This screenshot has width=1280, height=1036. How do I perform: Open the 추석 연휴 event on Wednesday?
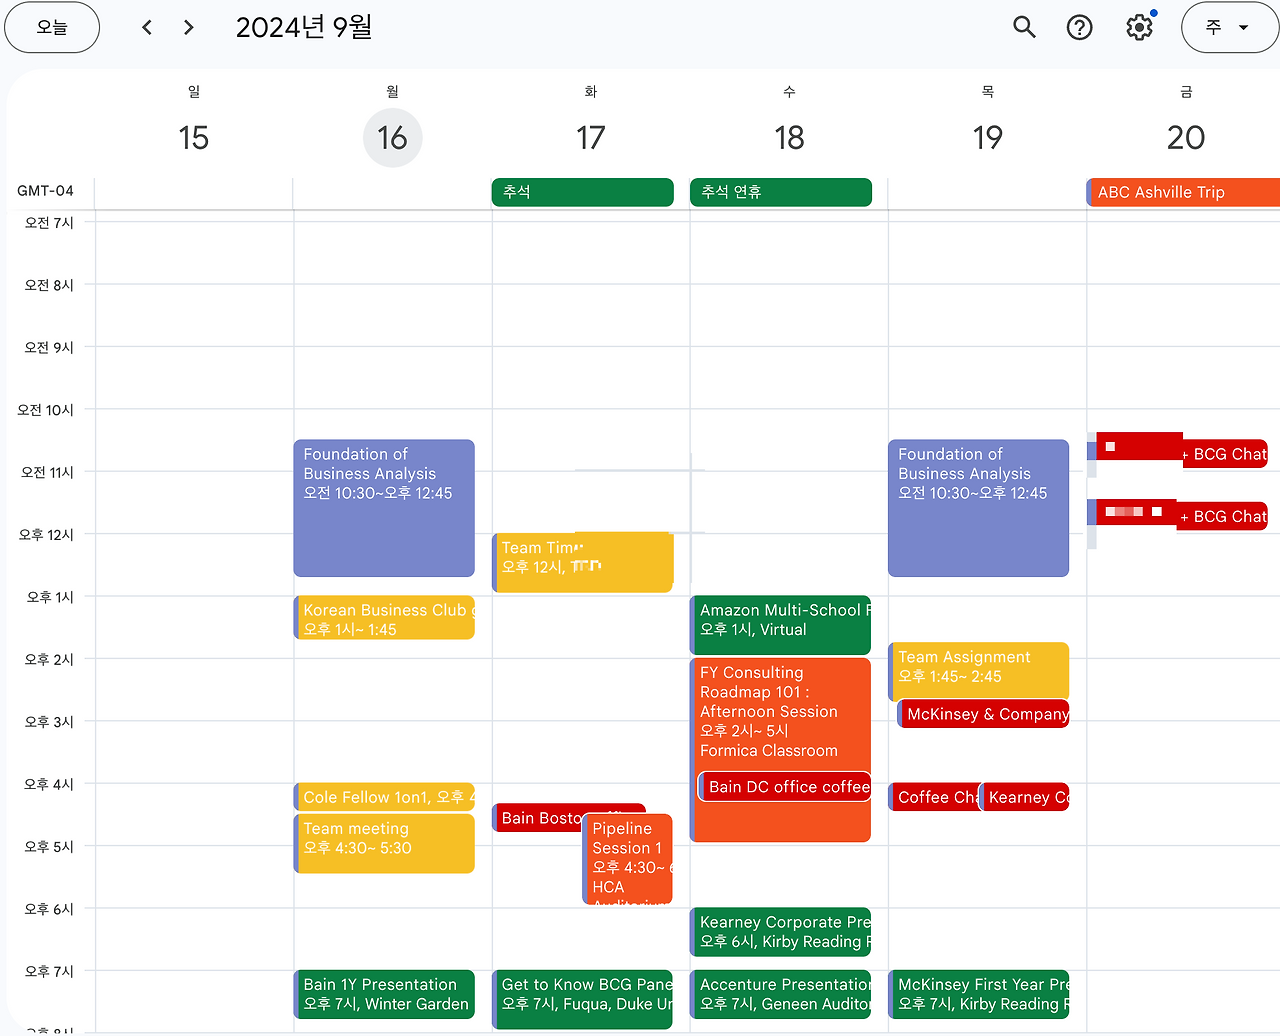click(x=780, y=192)
